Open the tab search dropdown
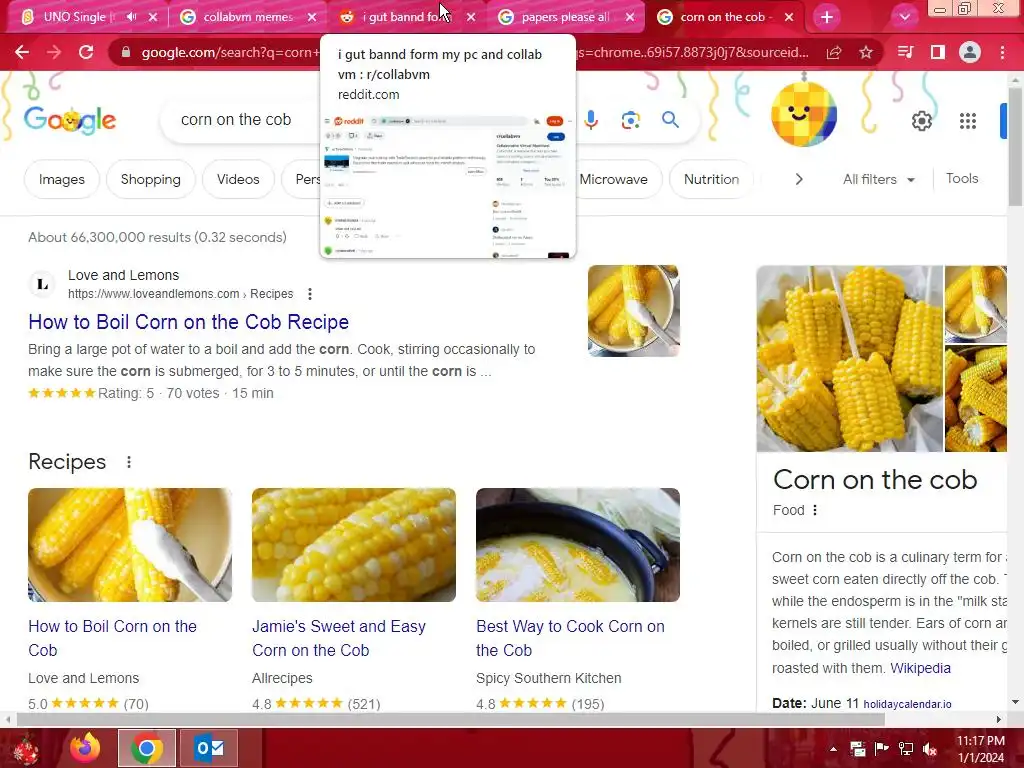The height and width of the screenshot is (768, 1024). coord(904,17)
